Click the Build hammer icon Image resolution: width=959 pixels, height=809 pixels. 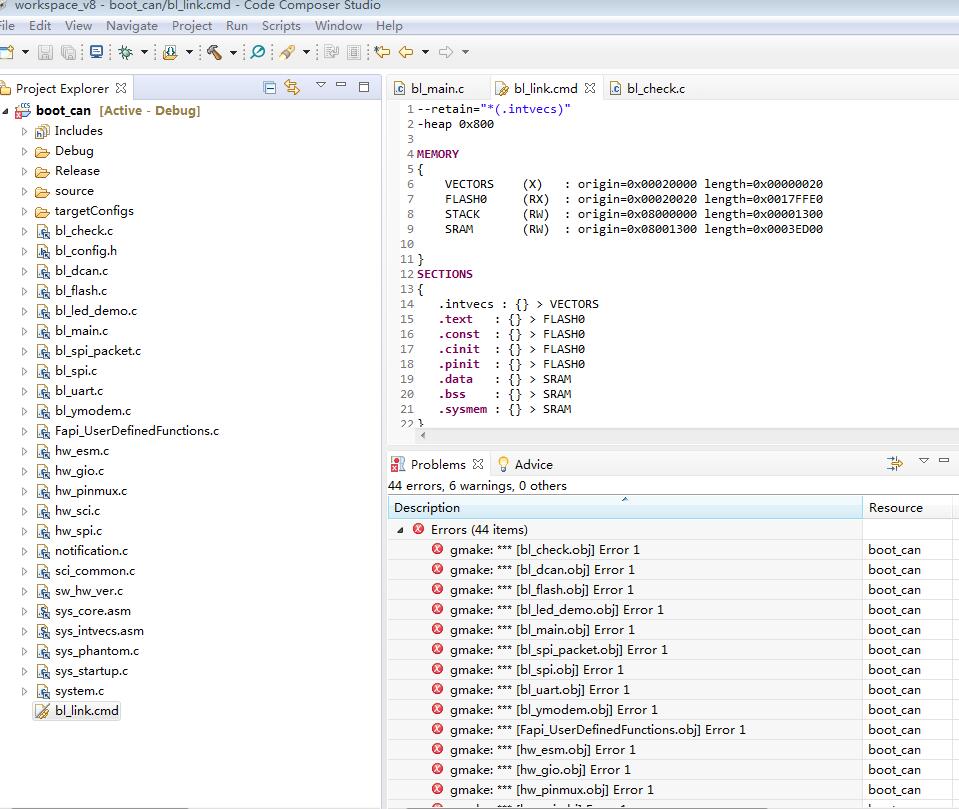coord(214,52)
